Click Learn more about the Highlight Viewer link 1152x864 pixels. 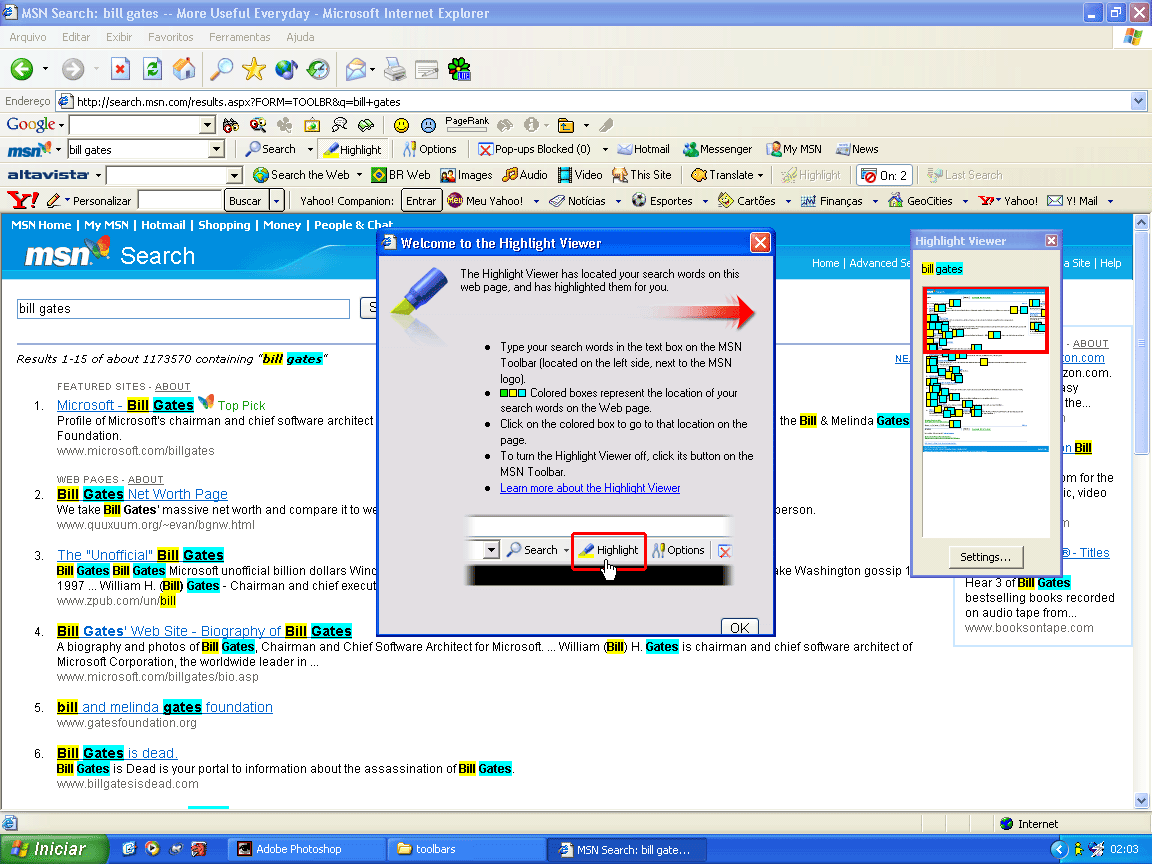[590, 488]
